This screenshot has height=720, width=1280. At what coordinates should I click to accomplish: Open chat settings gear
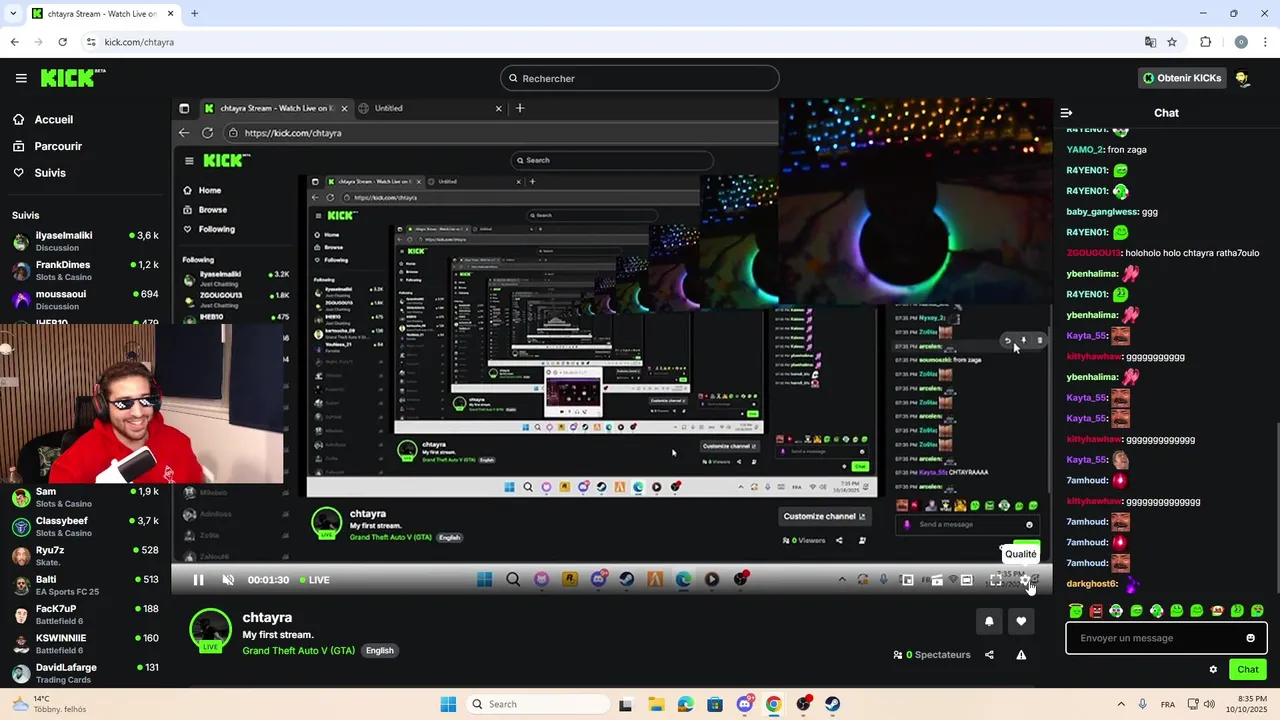point(1213,670)
